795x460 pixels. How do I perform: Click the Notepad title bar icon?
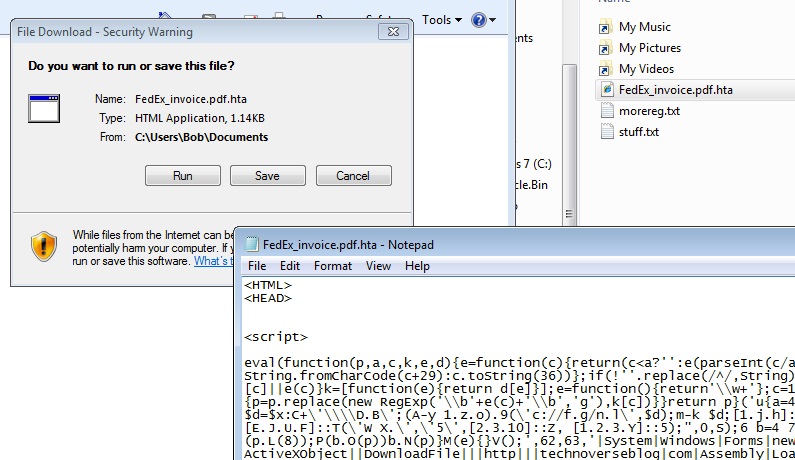[x=251, y=244]
